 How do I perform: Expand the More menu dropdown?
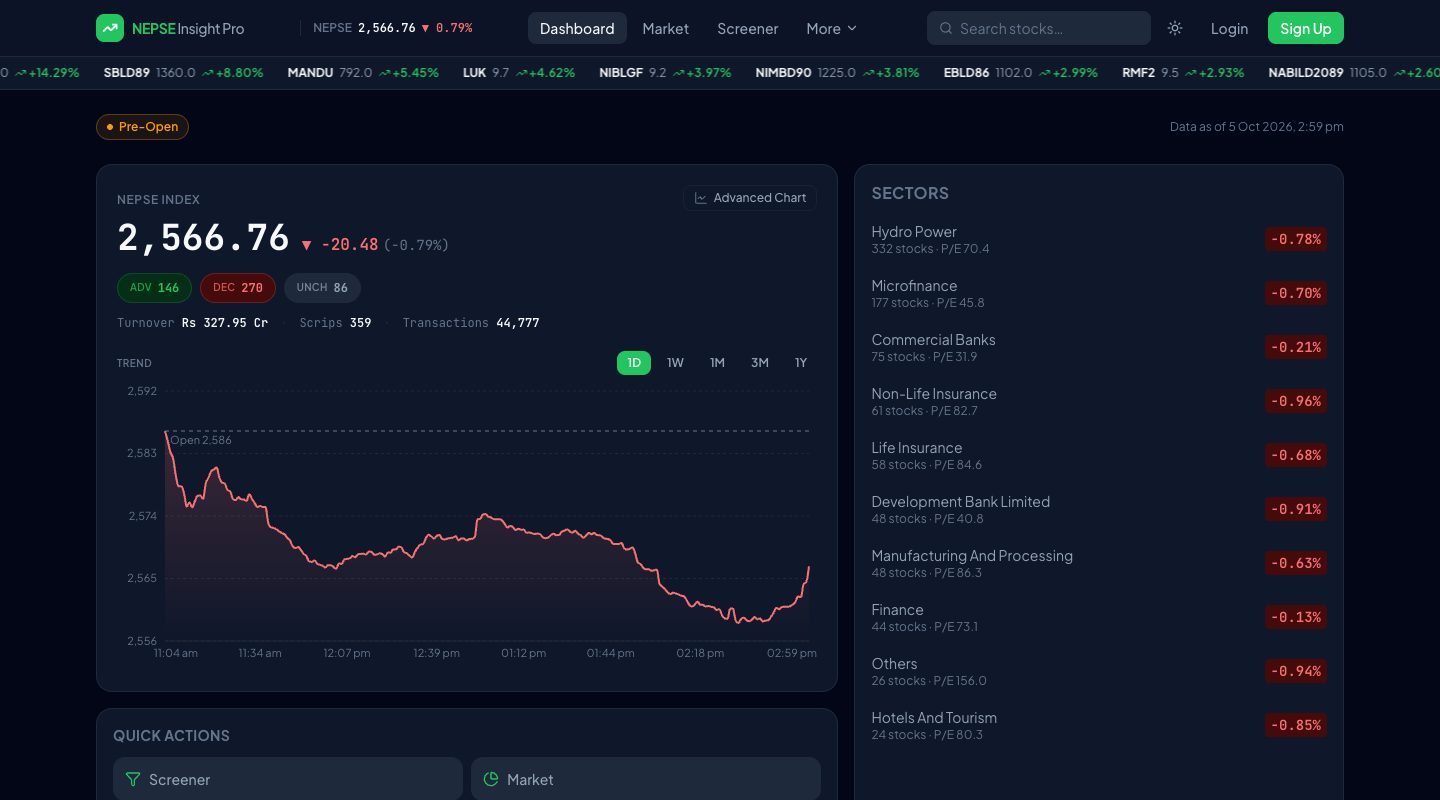point(831,28)
